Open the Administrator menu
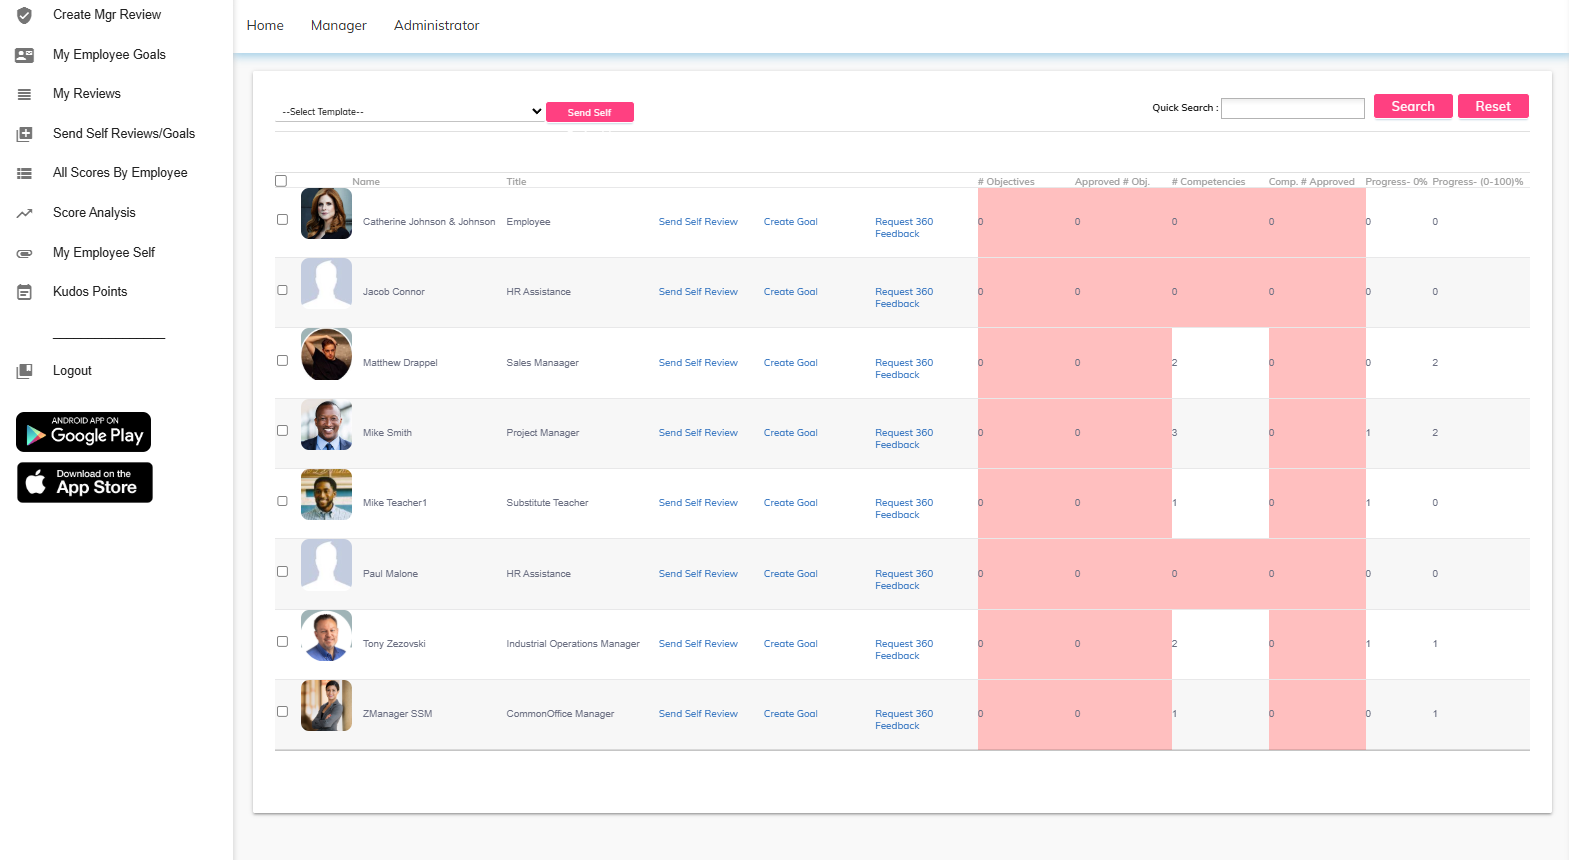 pos(437,25)
